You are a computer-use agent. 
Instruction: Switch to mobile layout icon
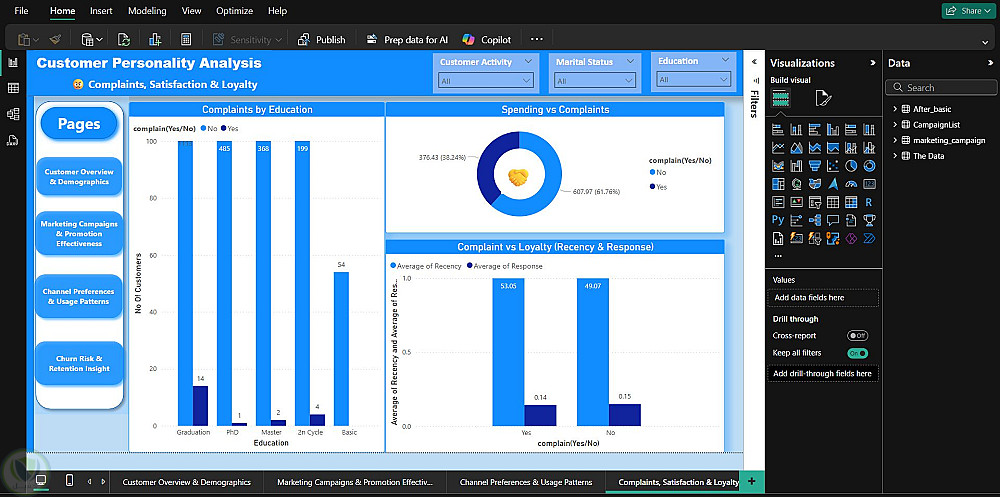[68, 481]
